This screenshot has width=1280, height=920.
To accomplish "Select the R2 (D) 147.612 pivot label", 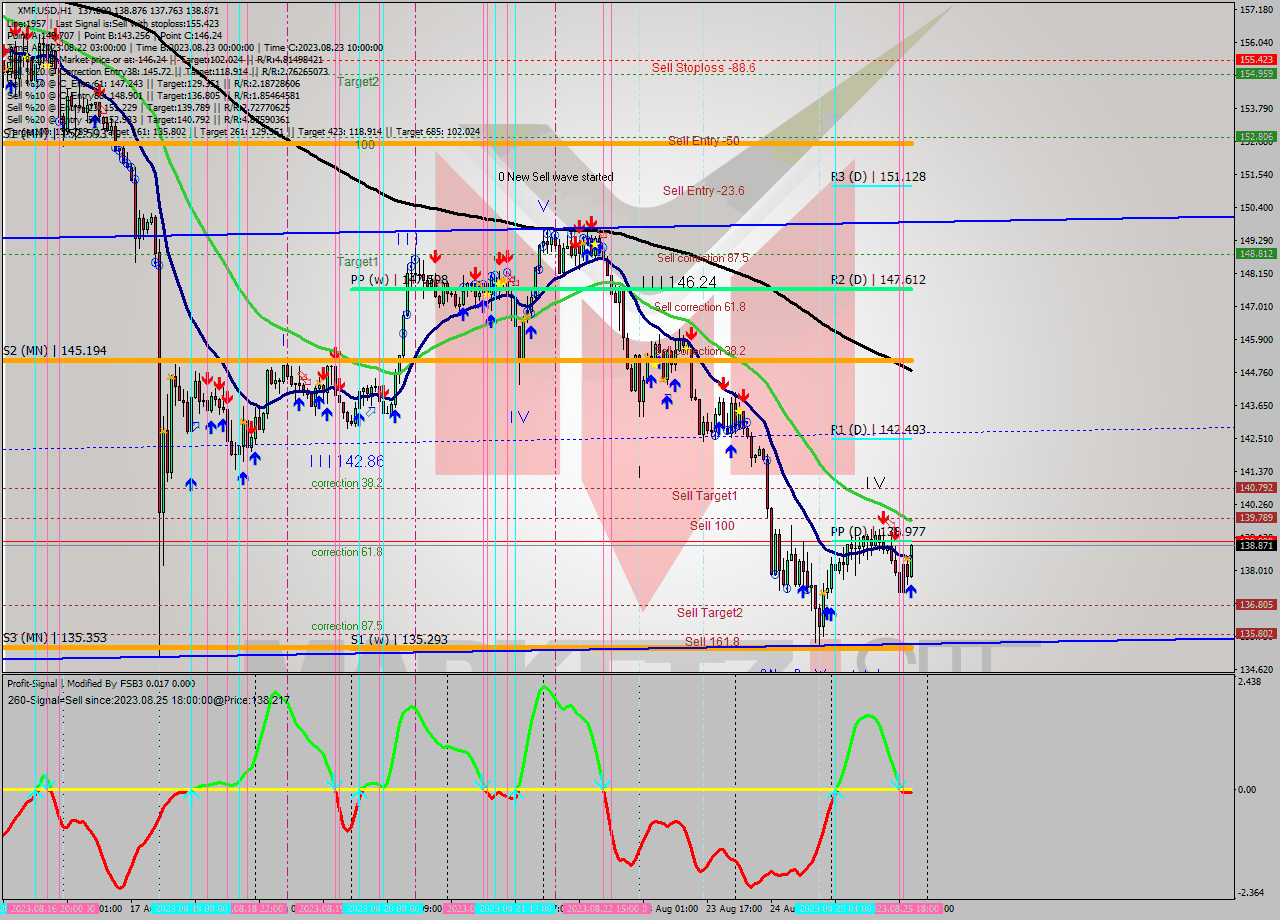I will (x=877, y=280).
